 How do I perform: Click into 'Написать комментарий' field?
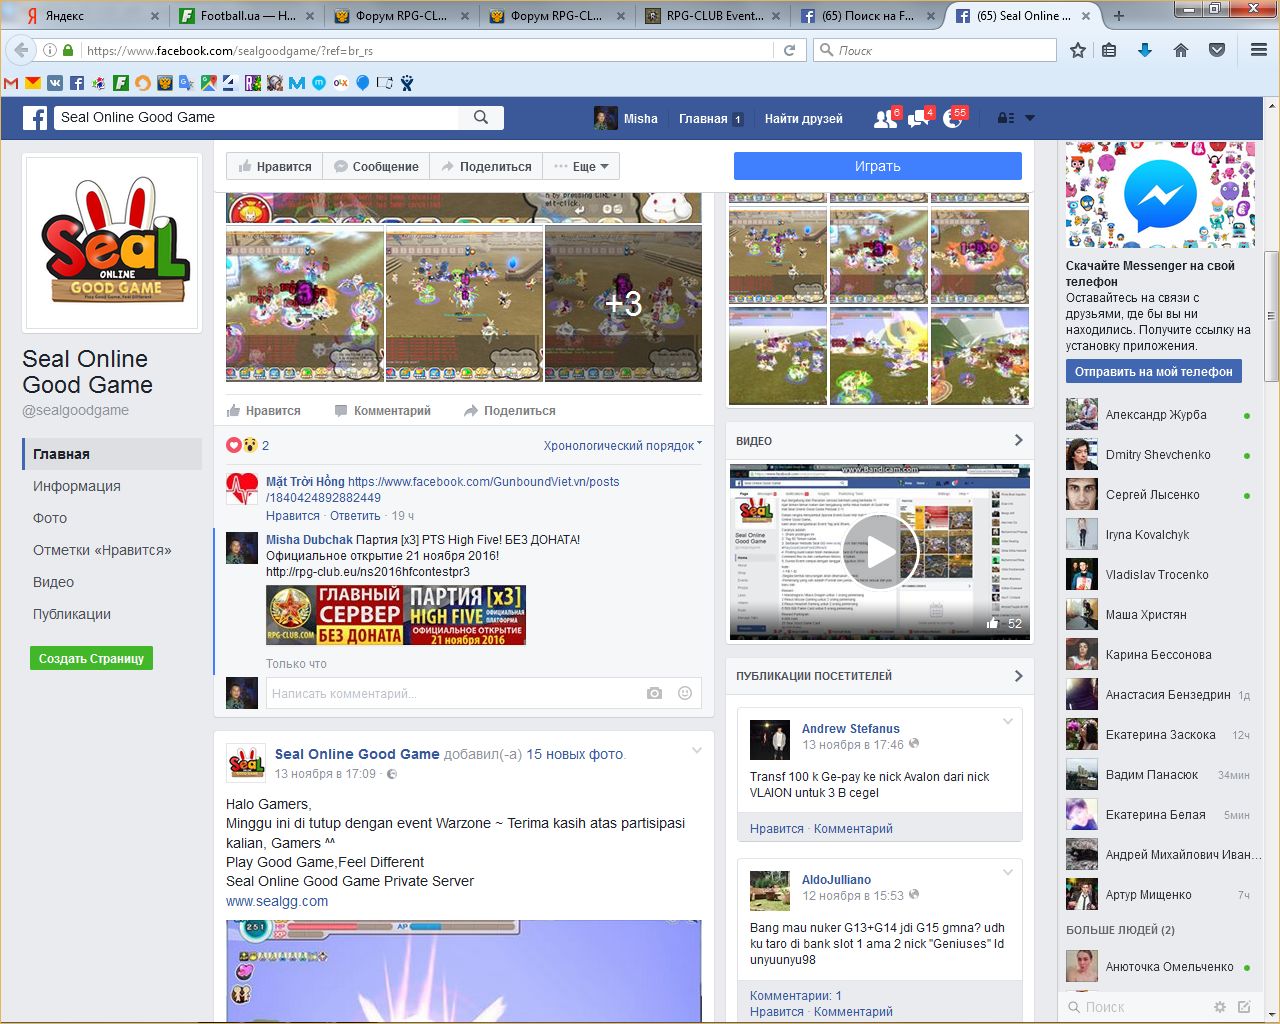pyautogui.click(x=455, y=693)
